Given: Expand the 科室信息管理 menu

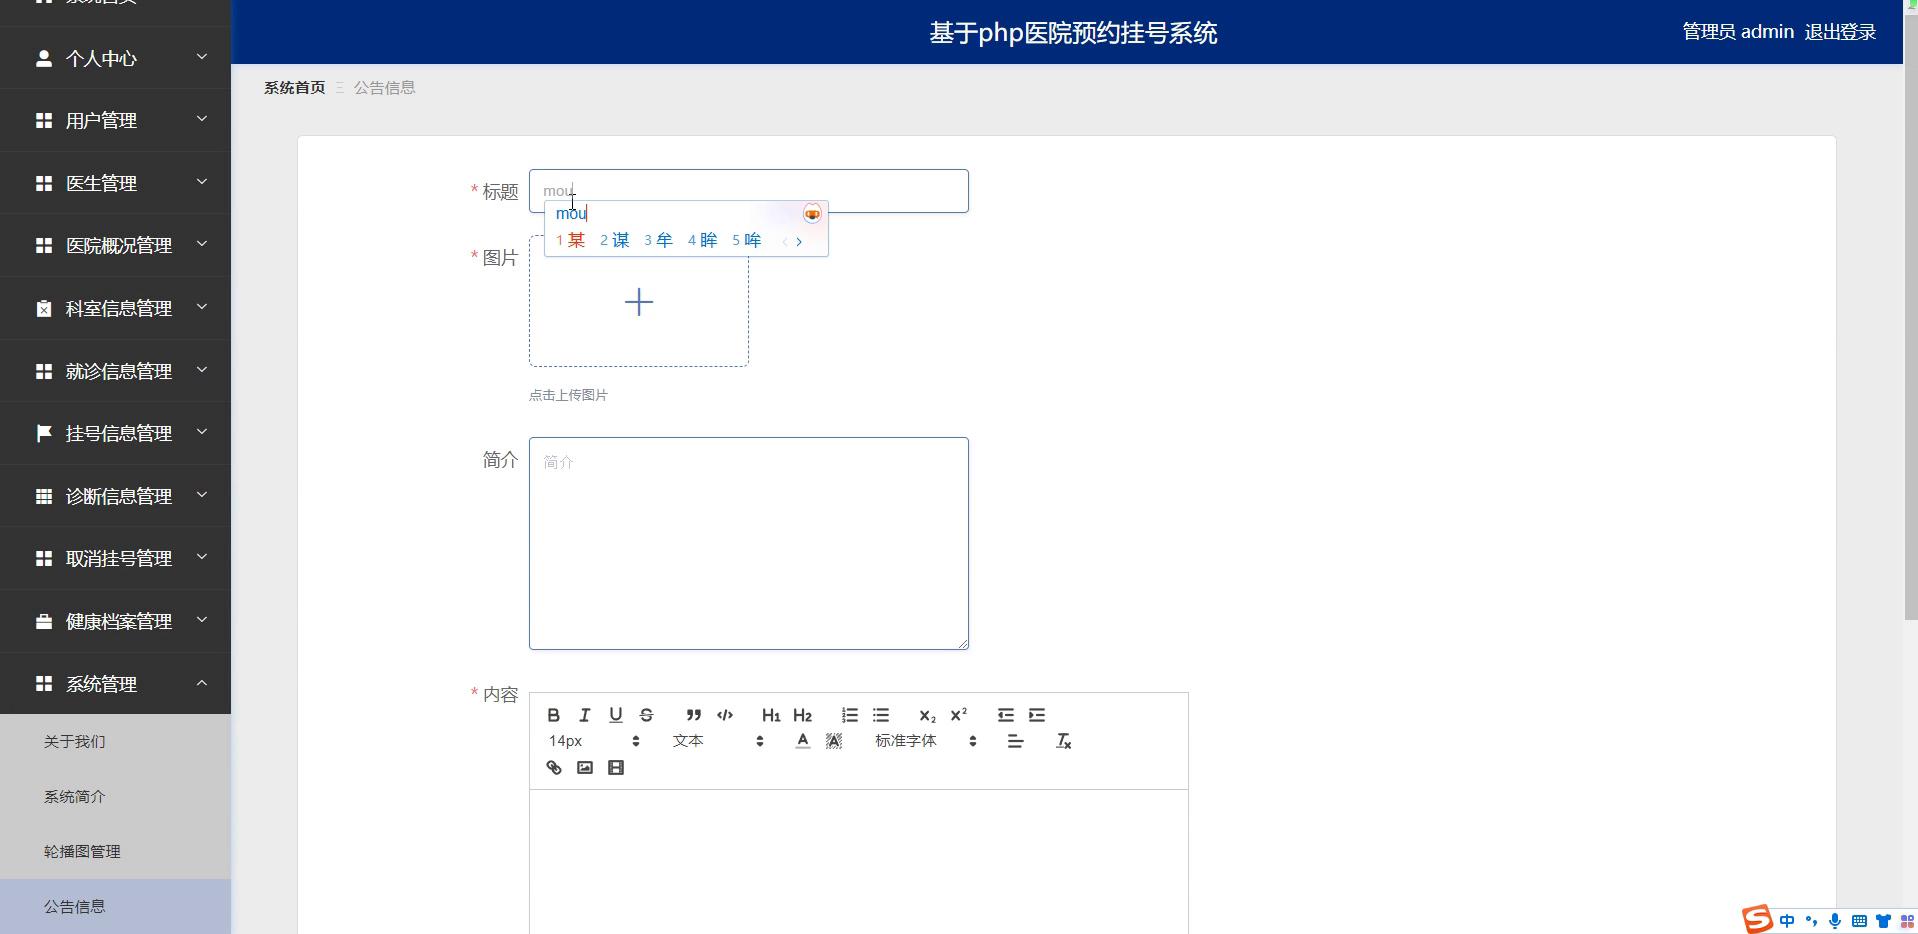Looking at the screenshot, I should pyautogui.click(x=115, y=308).
